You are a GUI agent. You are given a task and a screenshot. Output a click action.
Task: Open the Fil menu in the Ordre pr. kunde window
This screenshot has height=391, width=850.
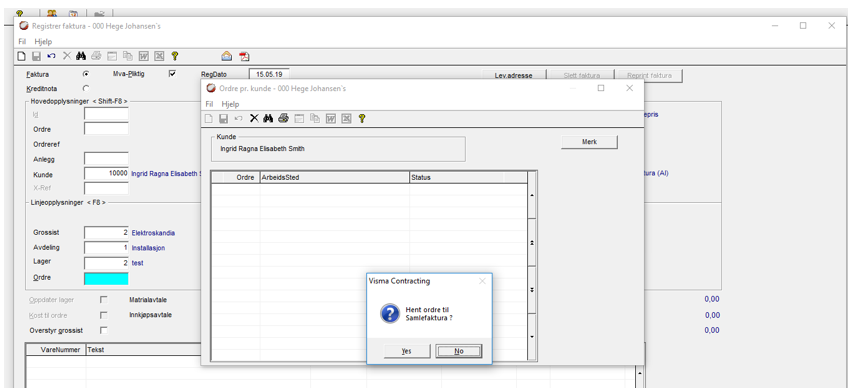[209, 104]
